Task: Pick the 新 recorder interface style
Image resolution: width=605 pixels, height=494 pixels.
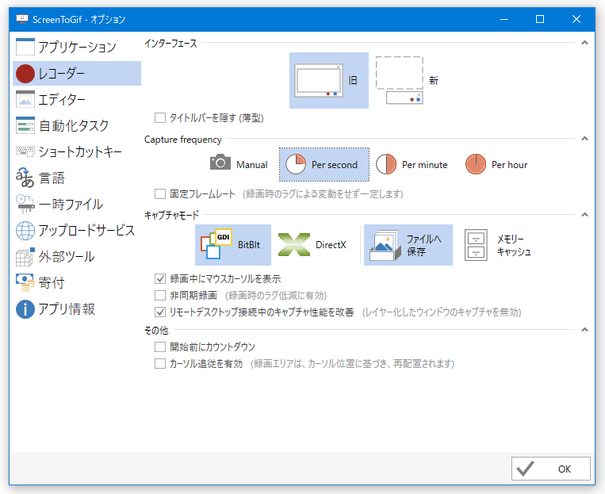Action: (x=411, y=81)
